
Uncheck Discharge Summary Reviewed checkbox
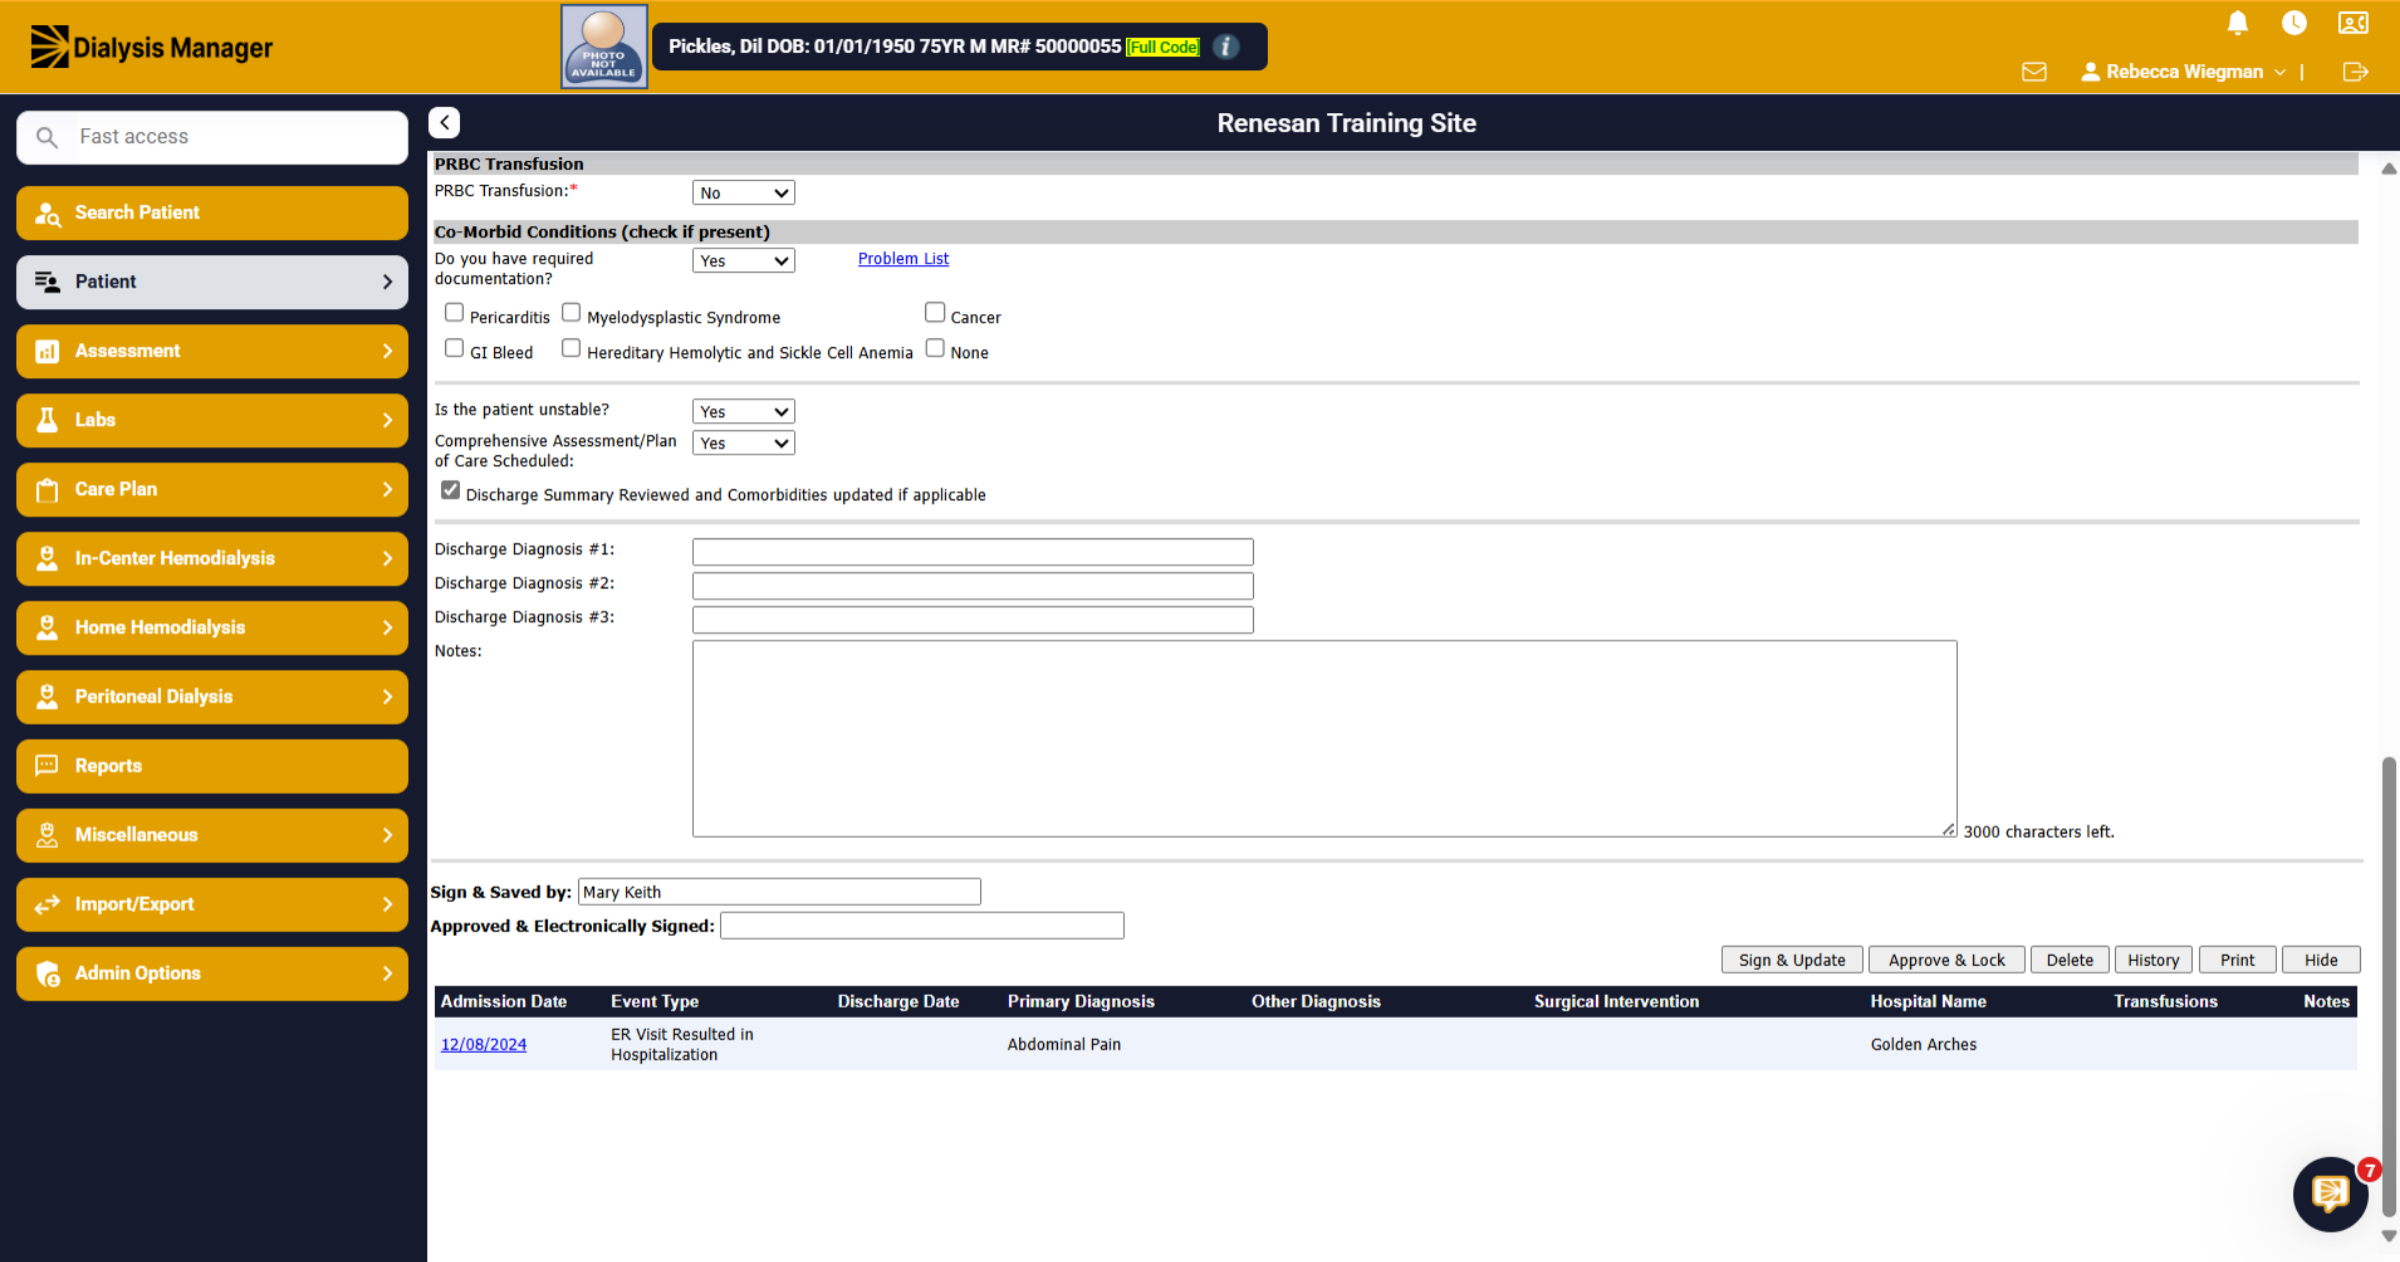coord(451,491)
